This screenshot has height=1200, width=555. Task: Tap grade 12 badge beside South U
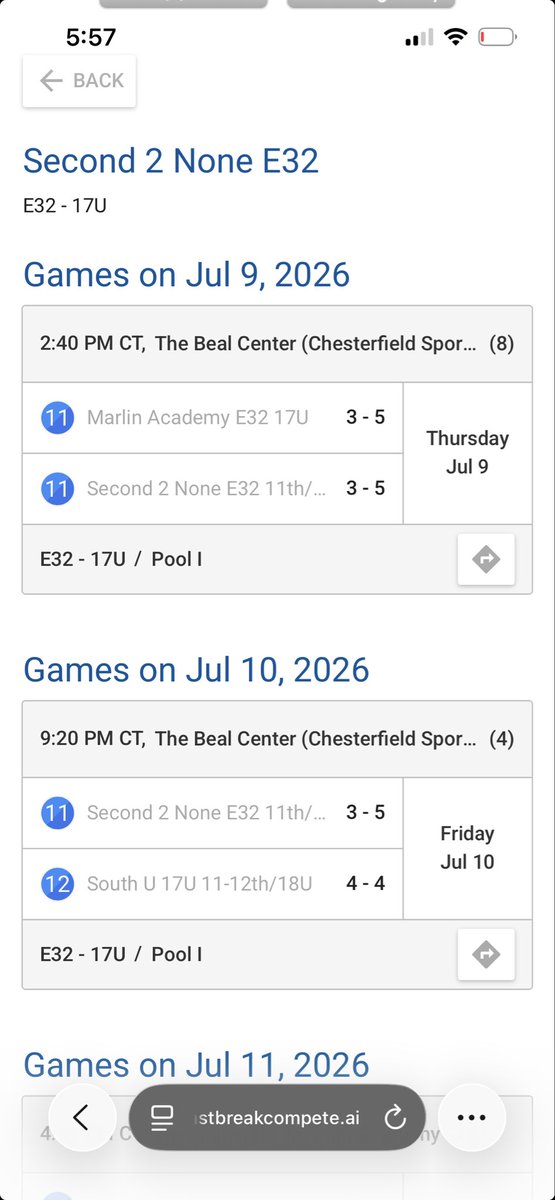click(57, 883)
